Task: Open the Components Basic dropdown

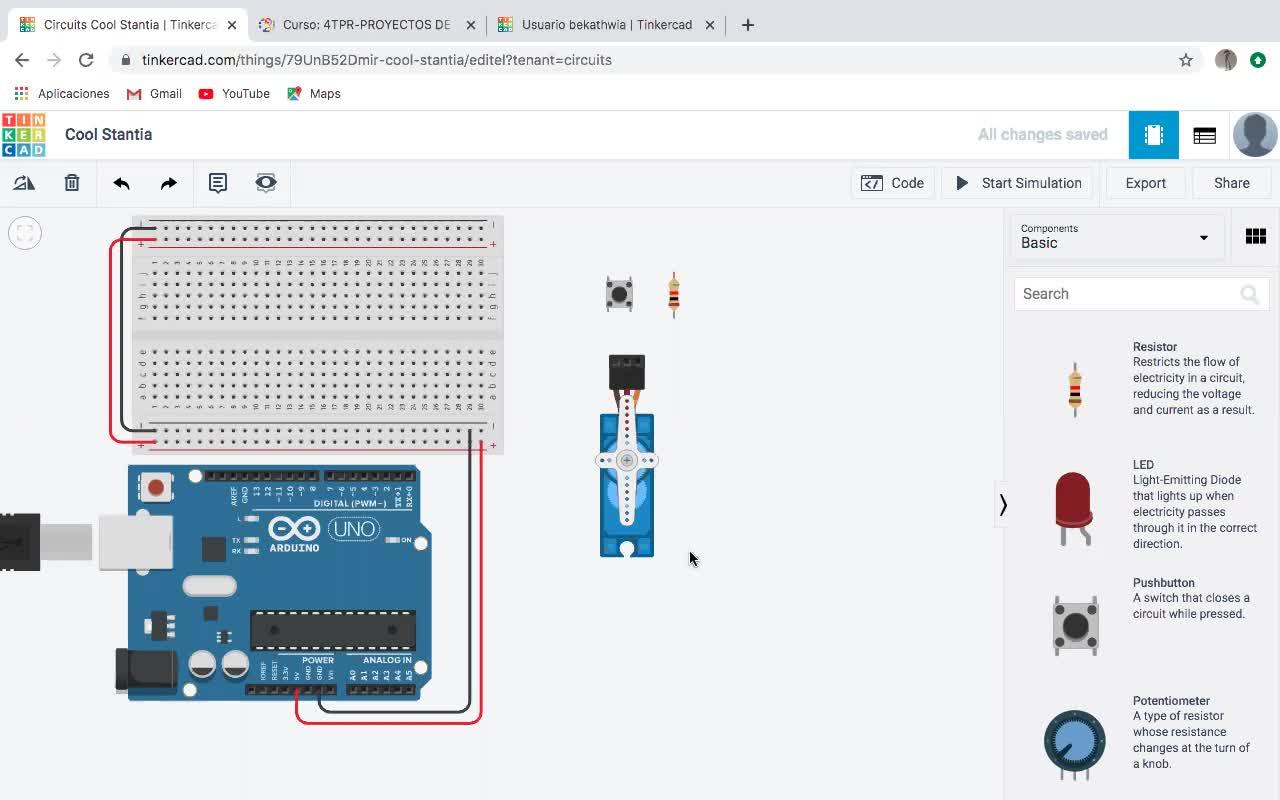Action: click(1116, 237)
